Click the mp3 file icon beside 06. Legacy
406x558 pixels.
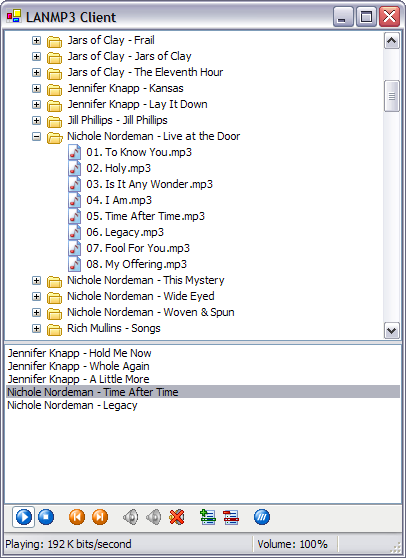tap(74, 232)
